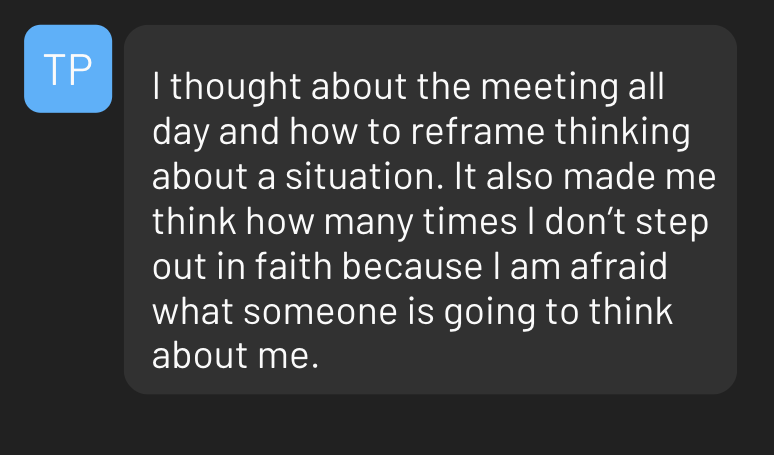Click the word "don't" in the message
Screen dimensions: 774x455
tap(585, 222)
